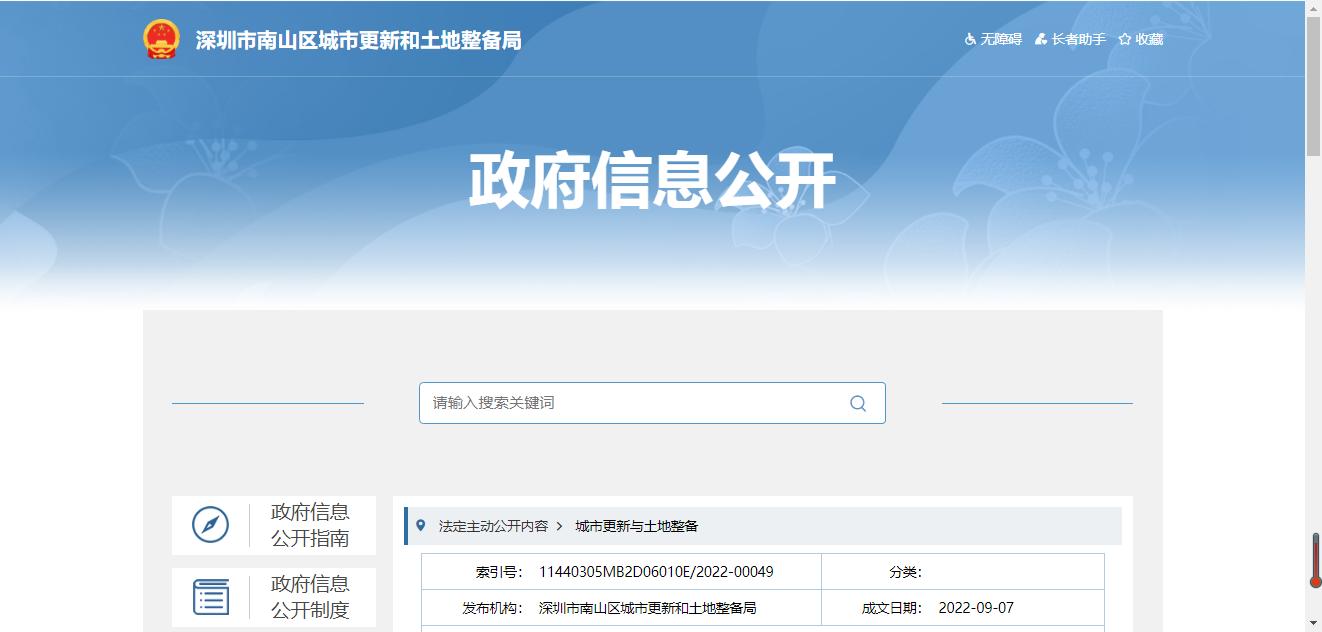Click the scrollbar down arrow
Screen dimensions: 1322x632
1313,623
